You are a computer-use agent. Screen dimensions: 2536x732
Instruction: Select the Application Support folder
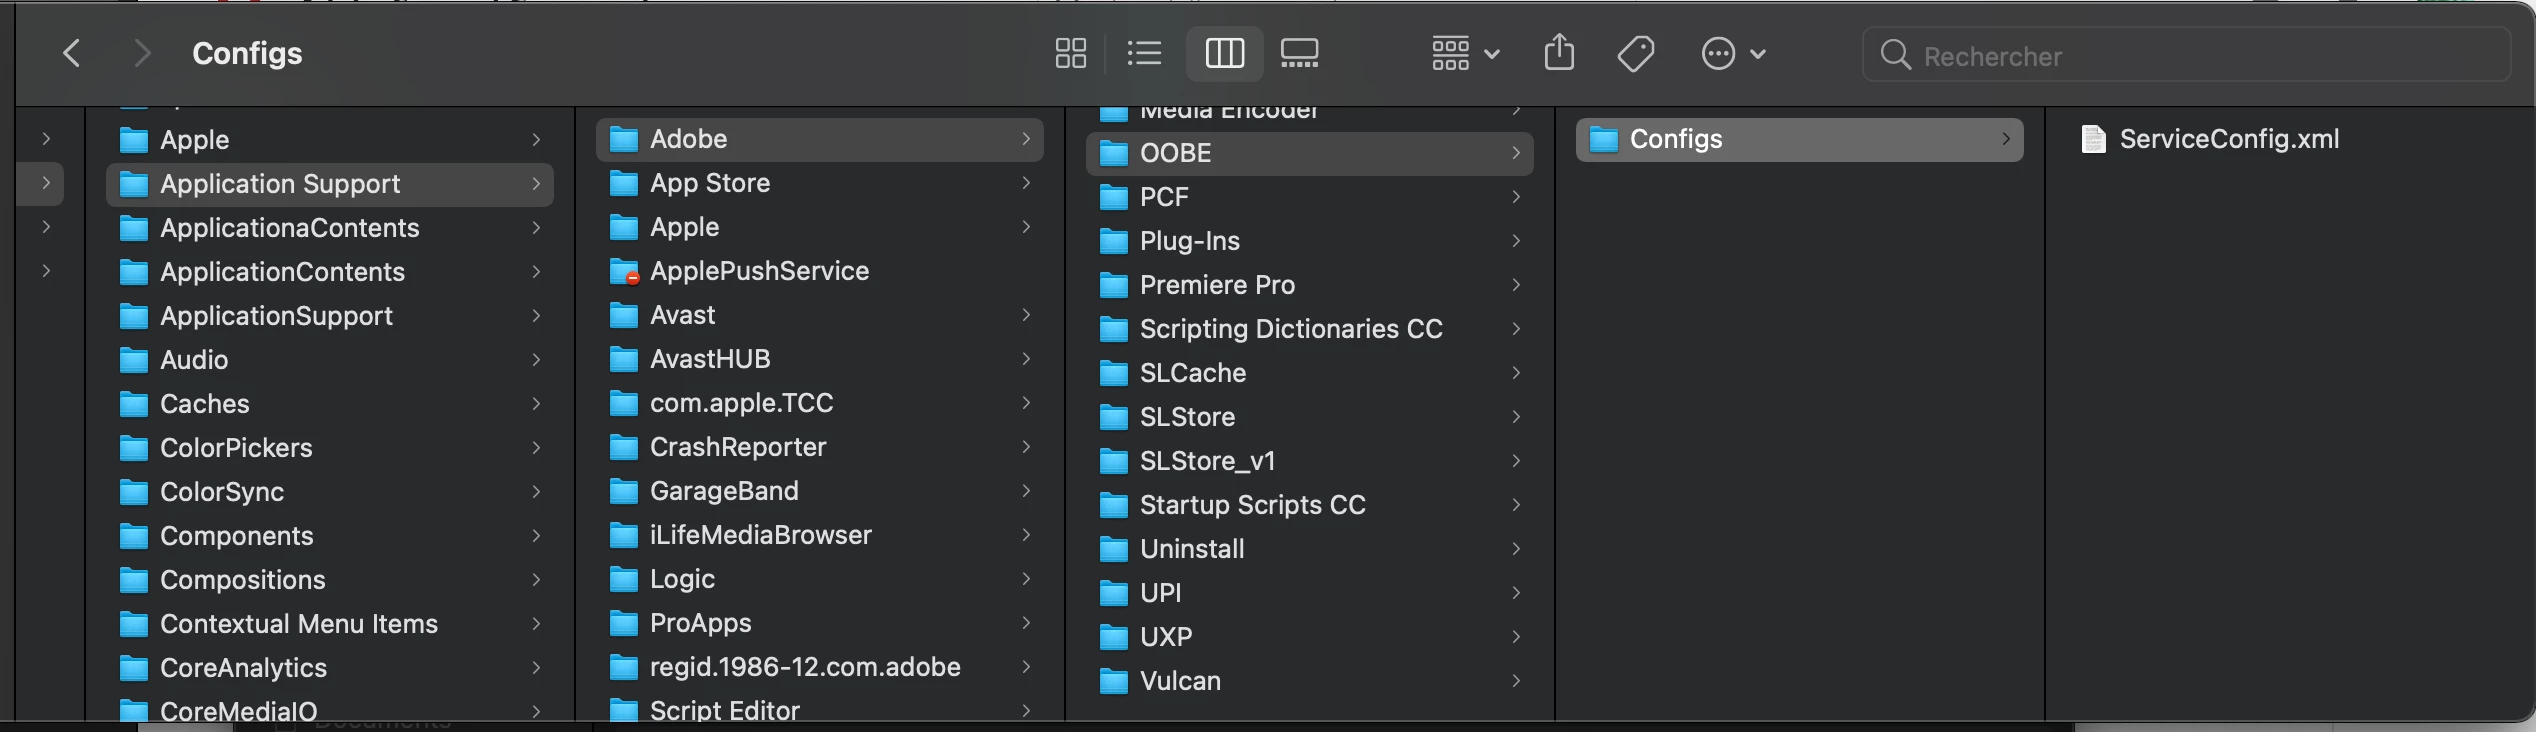329,184
